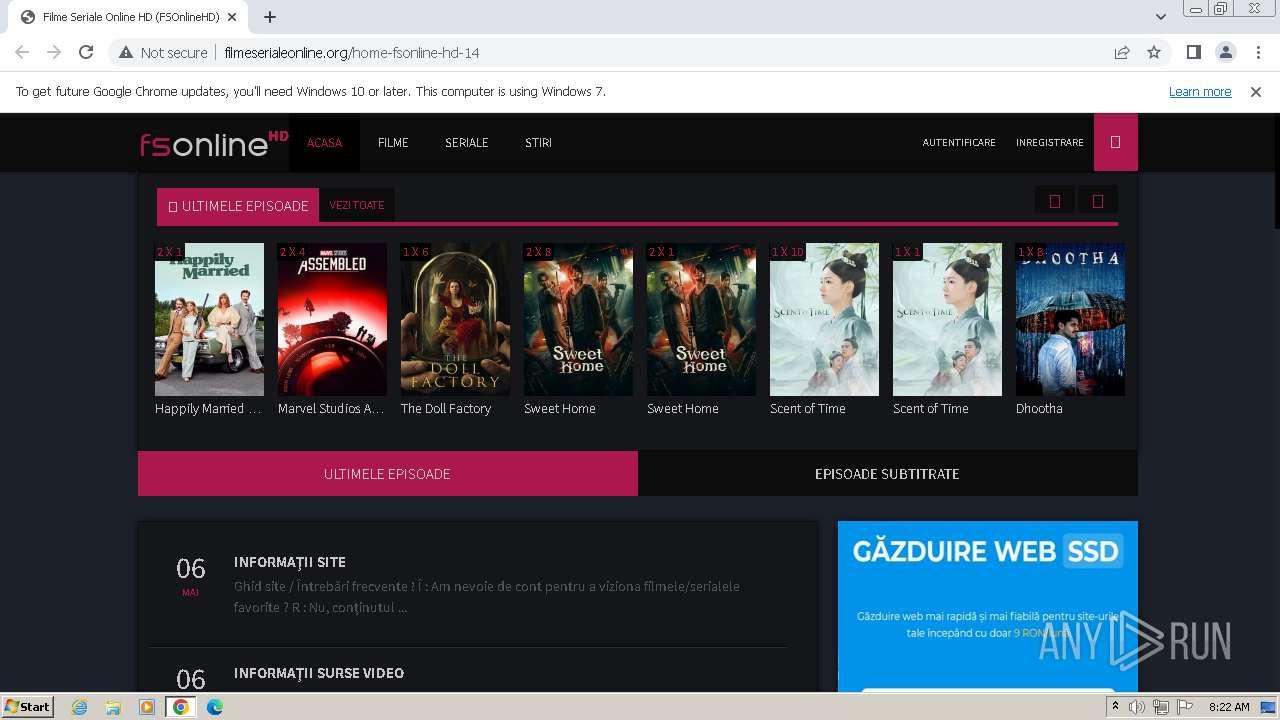This screenshot has height=720, width=1280.
Task: Click the fsonline HD logo
Action: click(x=214, y=144)
